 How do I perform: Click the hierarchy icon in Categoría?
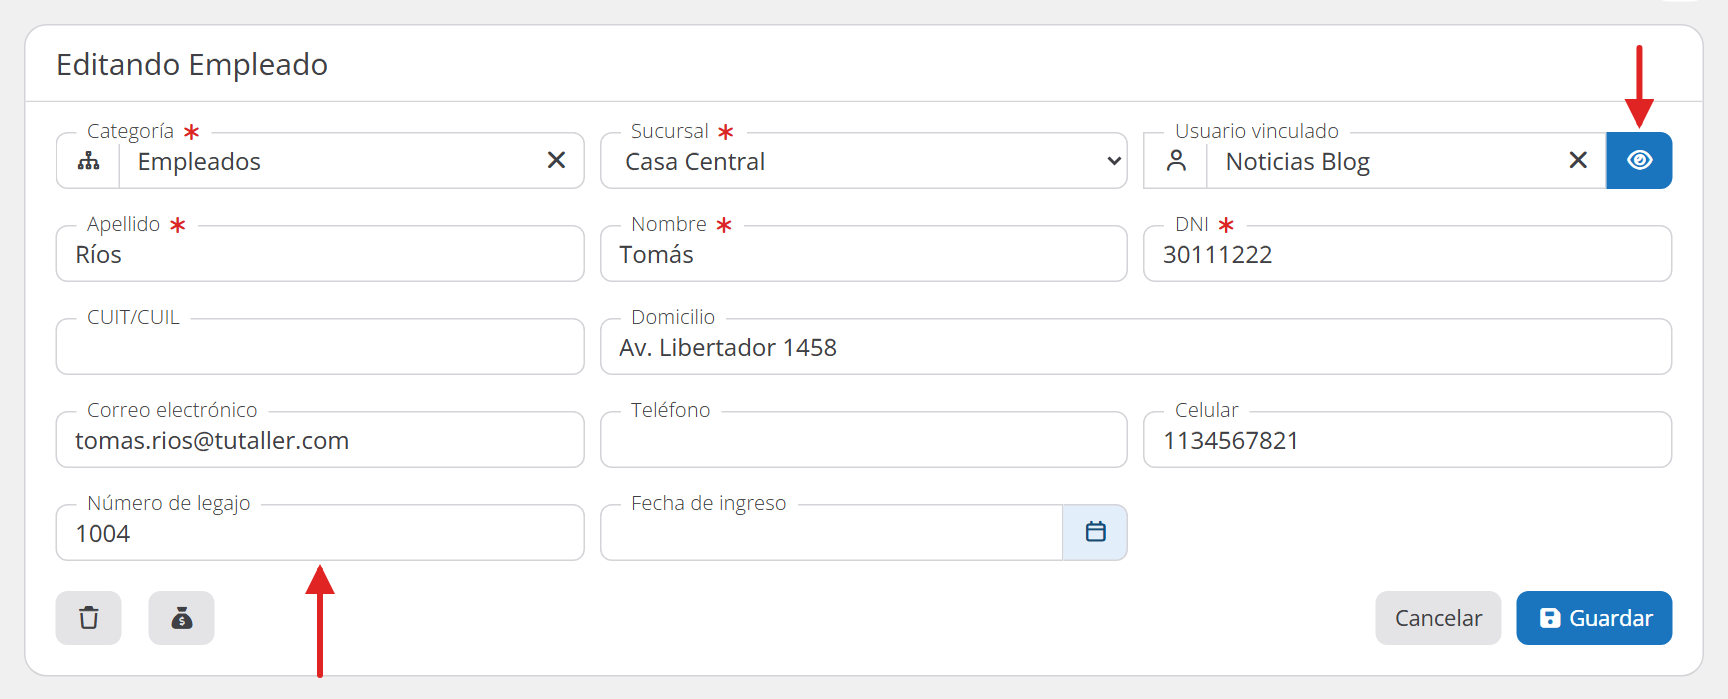(89, 160)
